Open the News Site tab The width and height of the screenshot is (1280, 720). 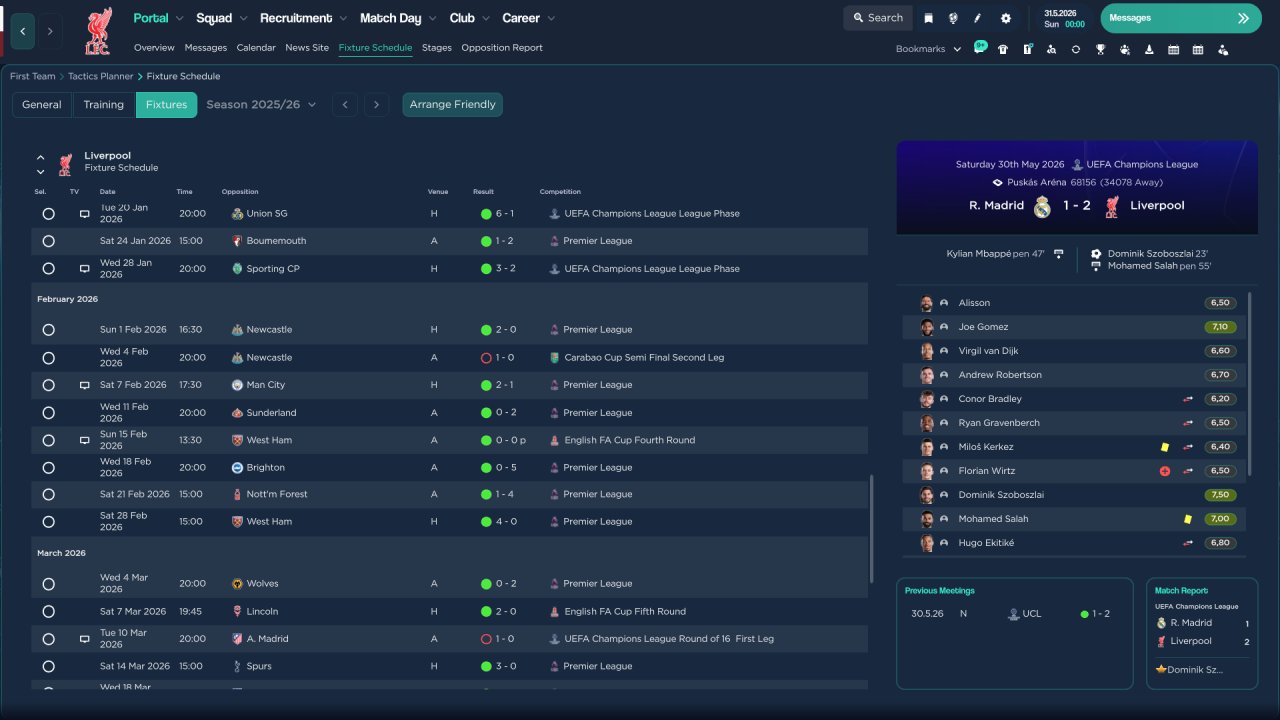click(x=307, y=48)
